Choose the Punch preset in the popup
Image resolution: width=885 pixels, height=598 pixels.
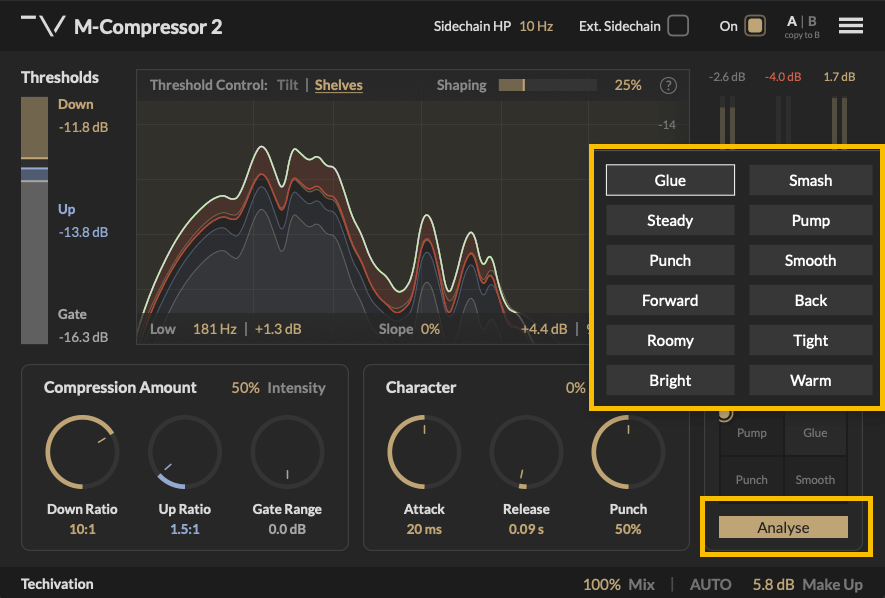[670, 260]
